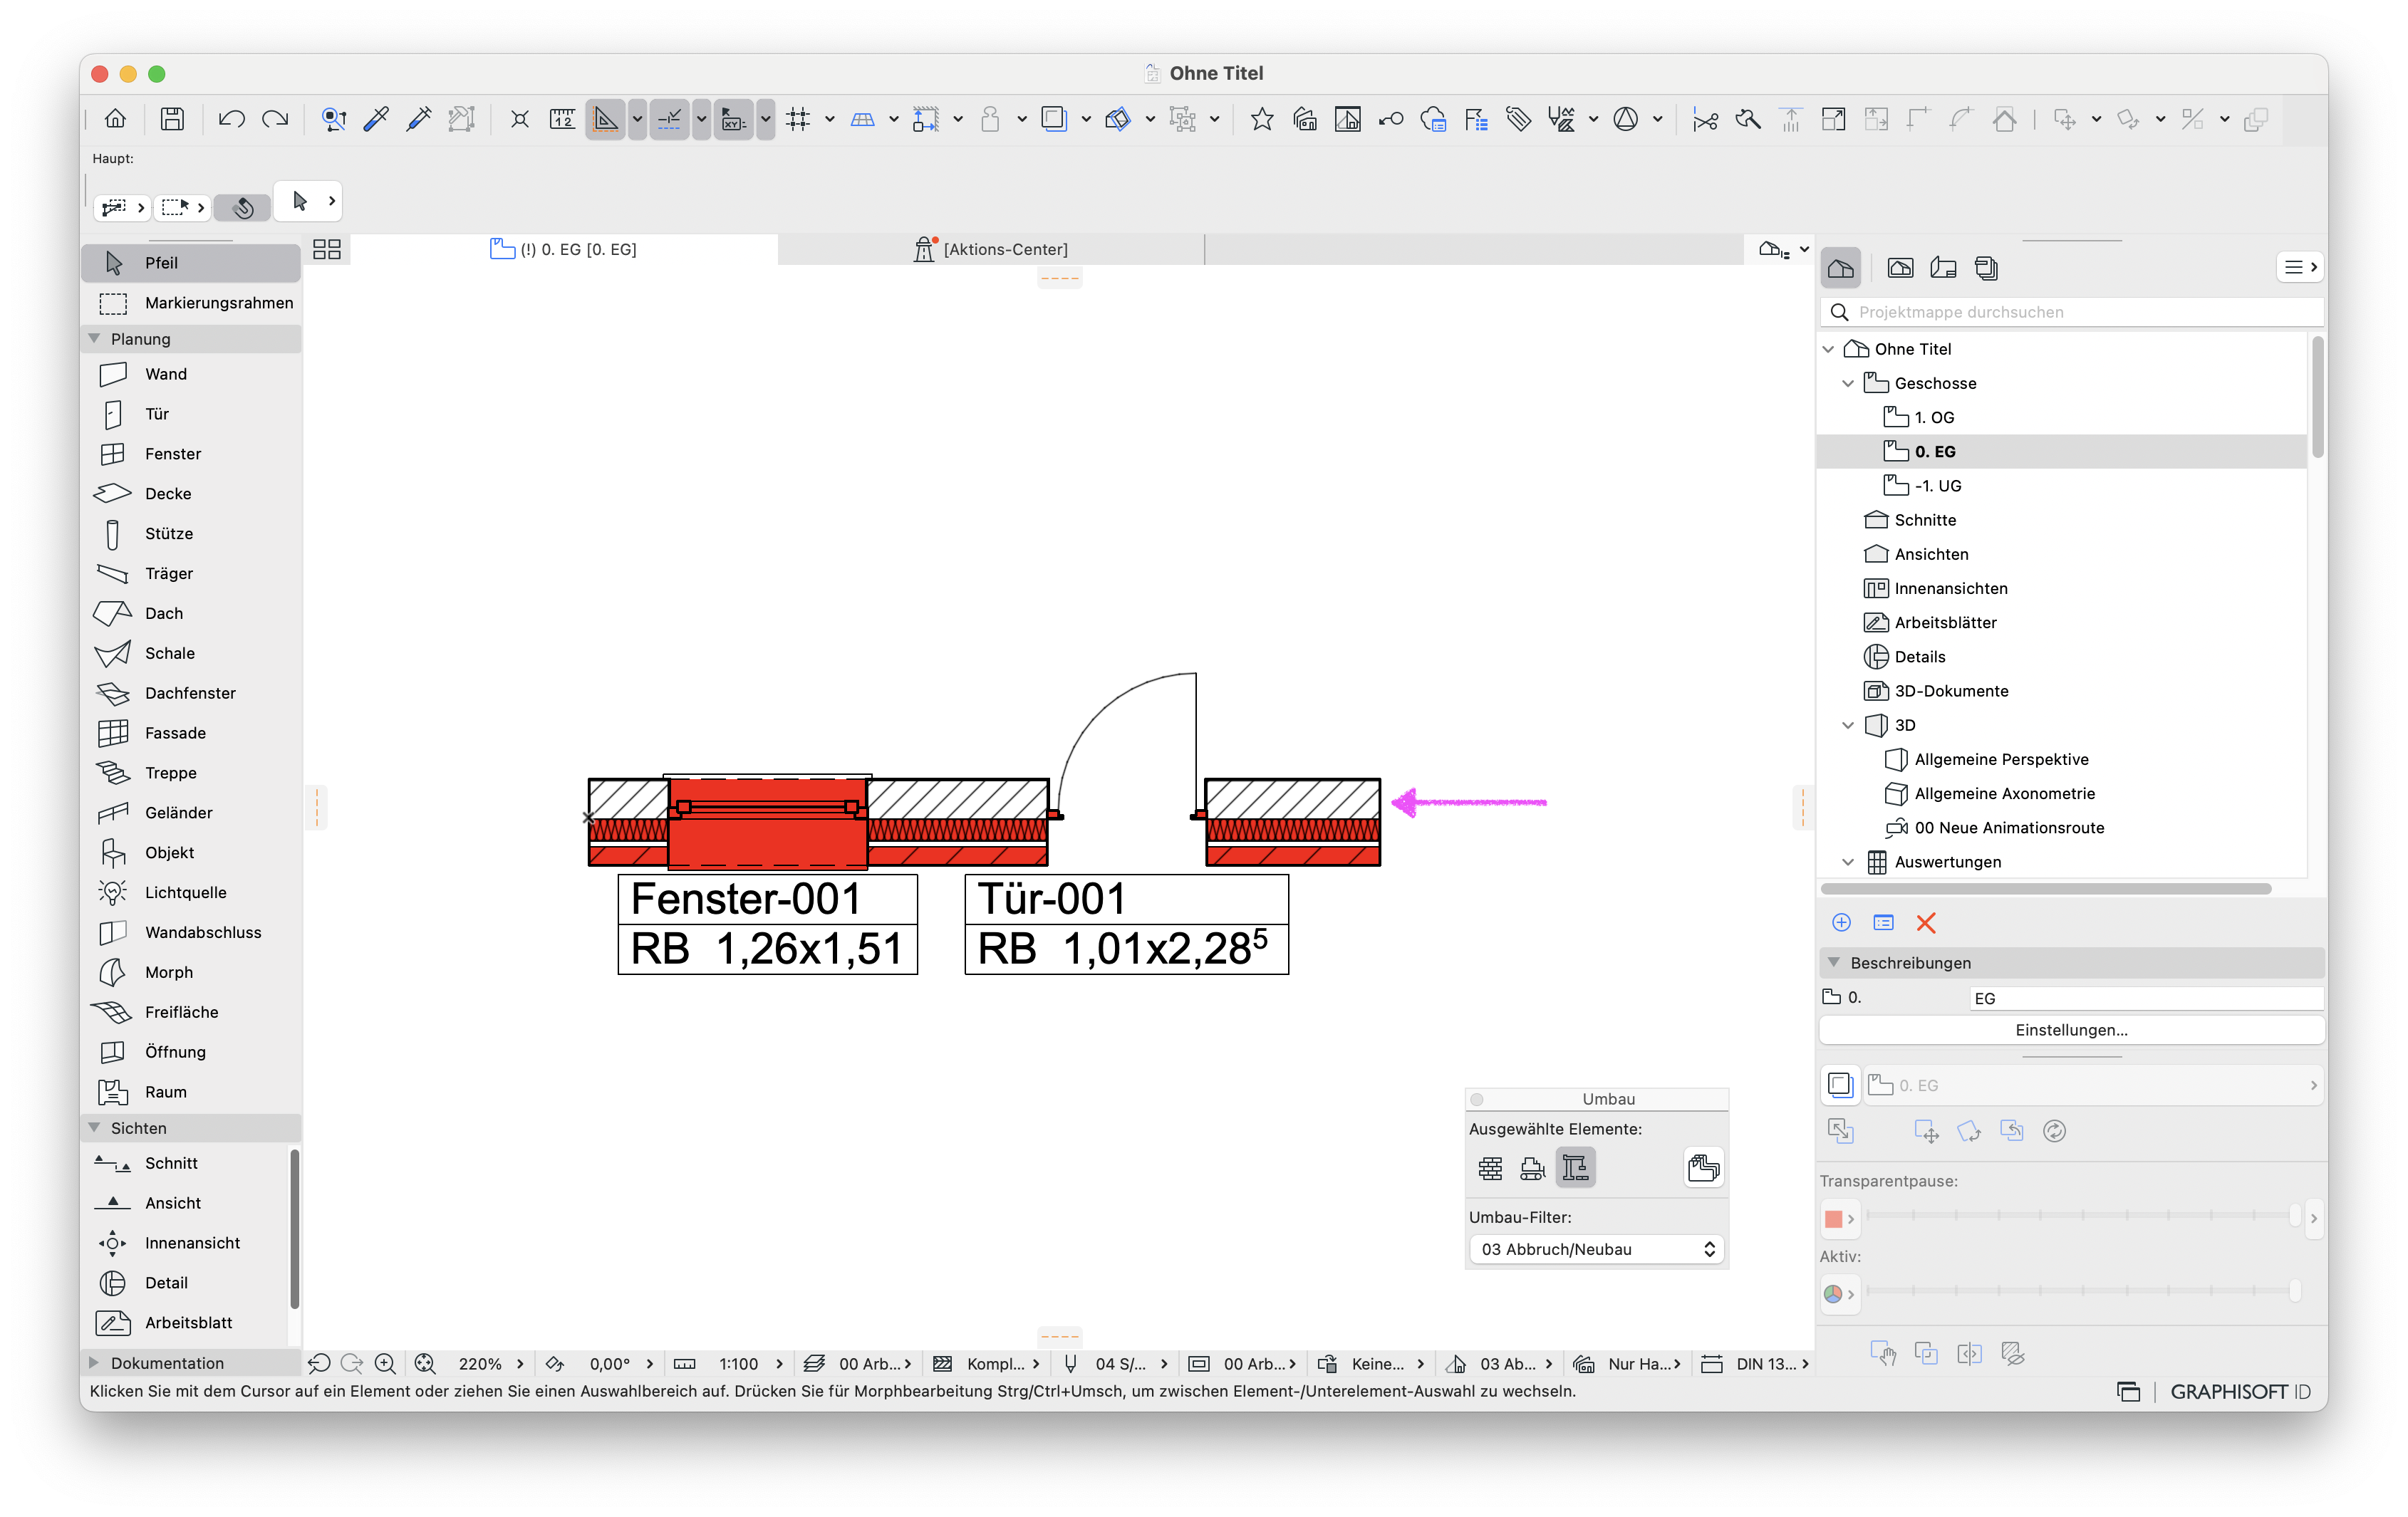The width and height of the screenshot is (2408, 1517).
Task: Collapse the Sichten toolbox section
Action: pyautogui.click(x=95, y=1129)
